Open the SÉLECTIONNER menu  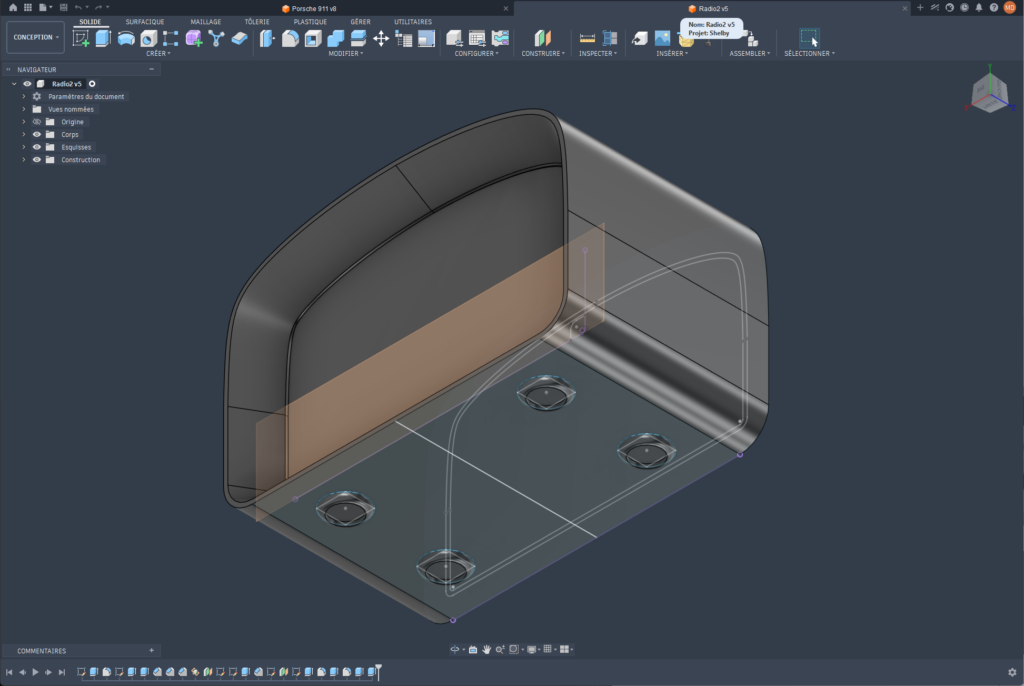809,54
